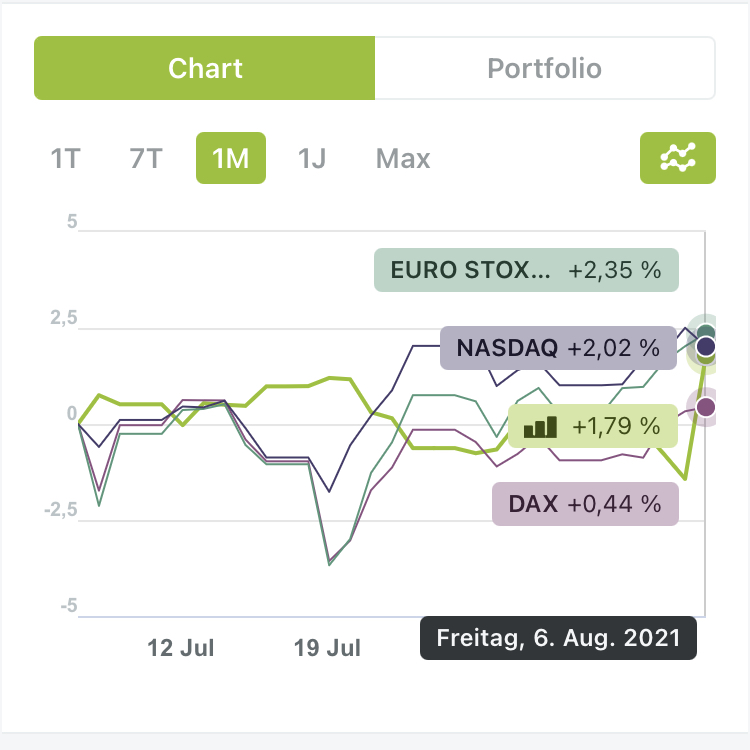Image resolution: width=750 pixels, height=750 pixels.
Task: Switch to the 1J time range
Action: click(312, 158)
